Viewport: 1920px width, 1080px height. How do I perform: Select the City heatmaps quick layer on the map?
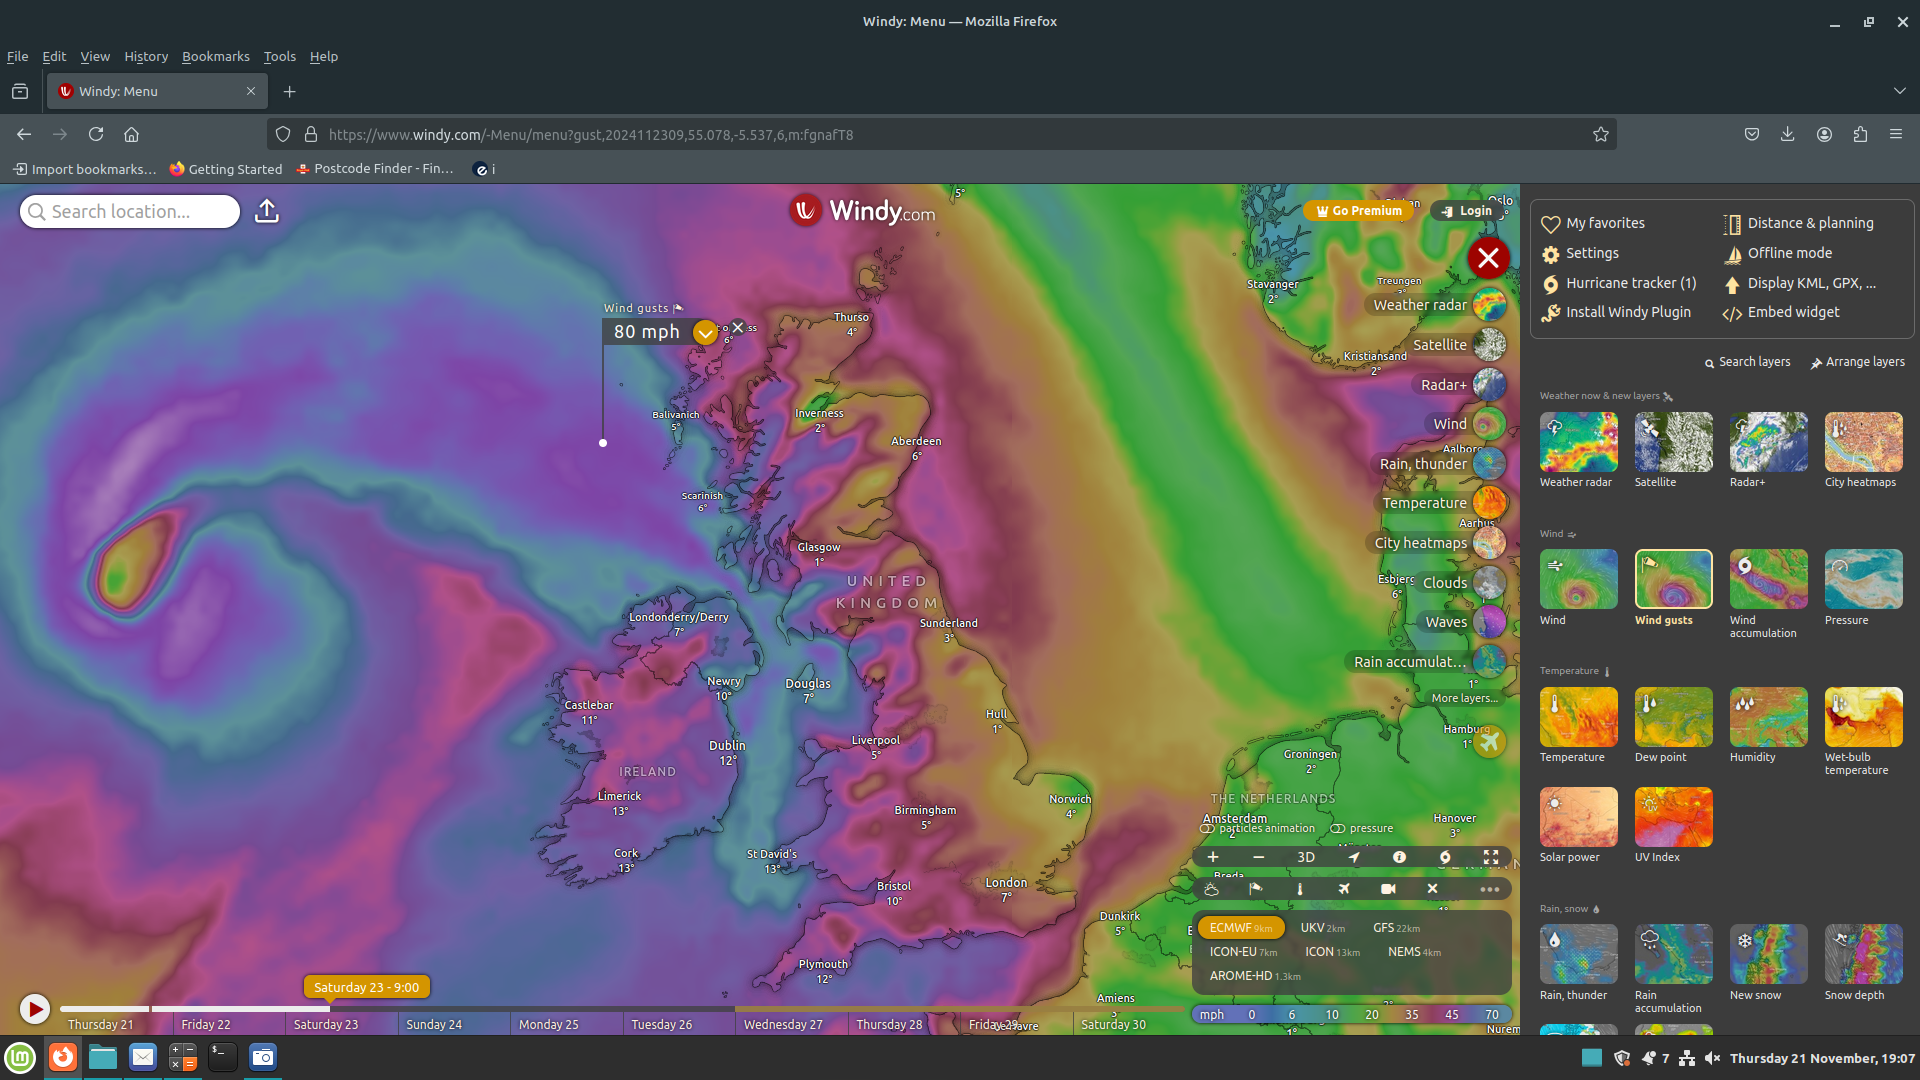tap(1438, 543)
